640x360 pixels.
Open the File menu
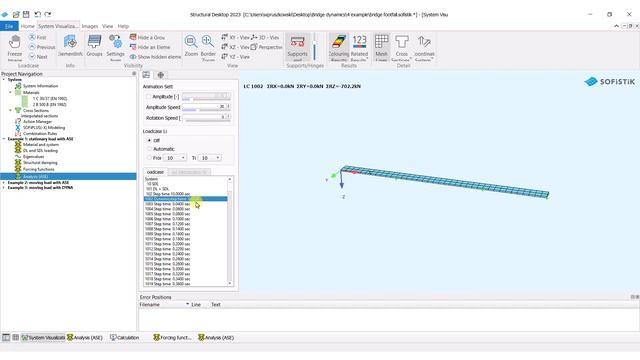[9, 26]
